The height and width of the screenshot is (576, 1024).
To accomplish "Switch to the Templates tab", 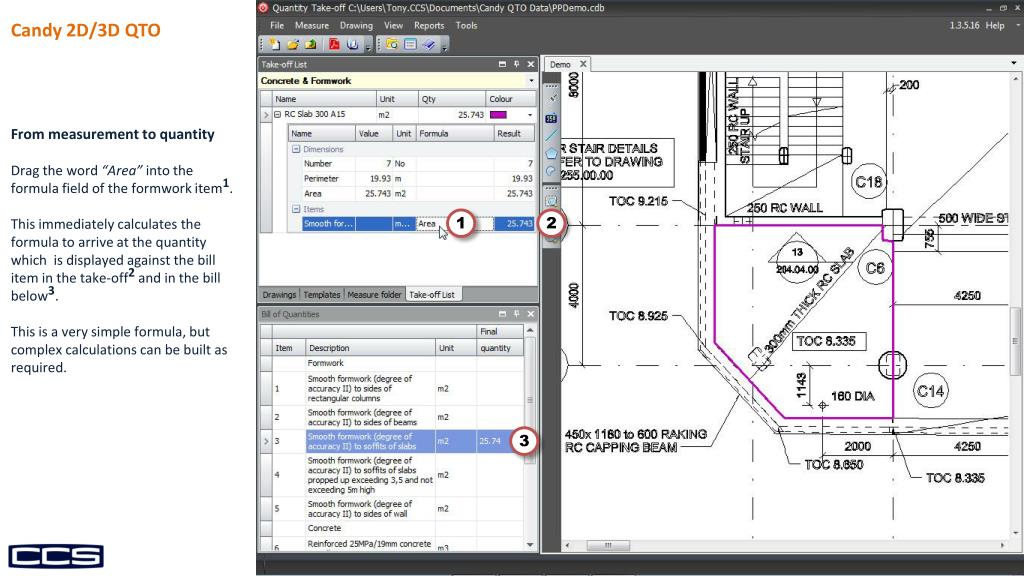I will pos(322,295).
